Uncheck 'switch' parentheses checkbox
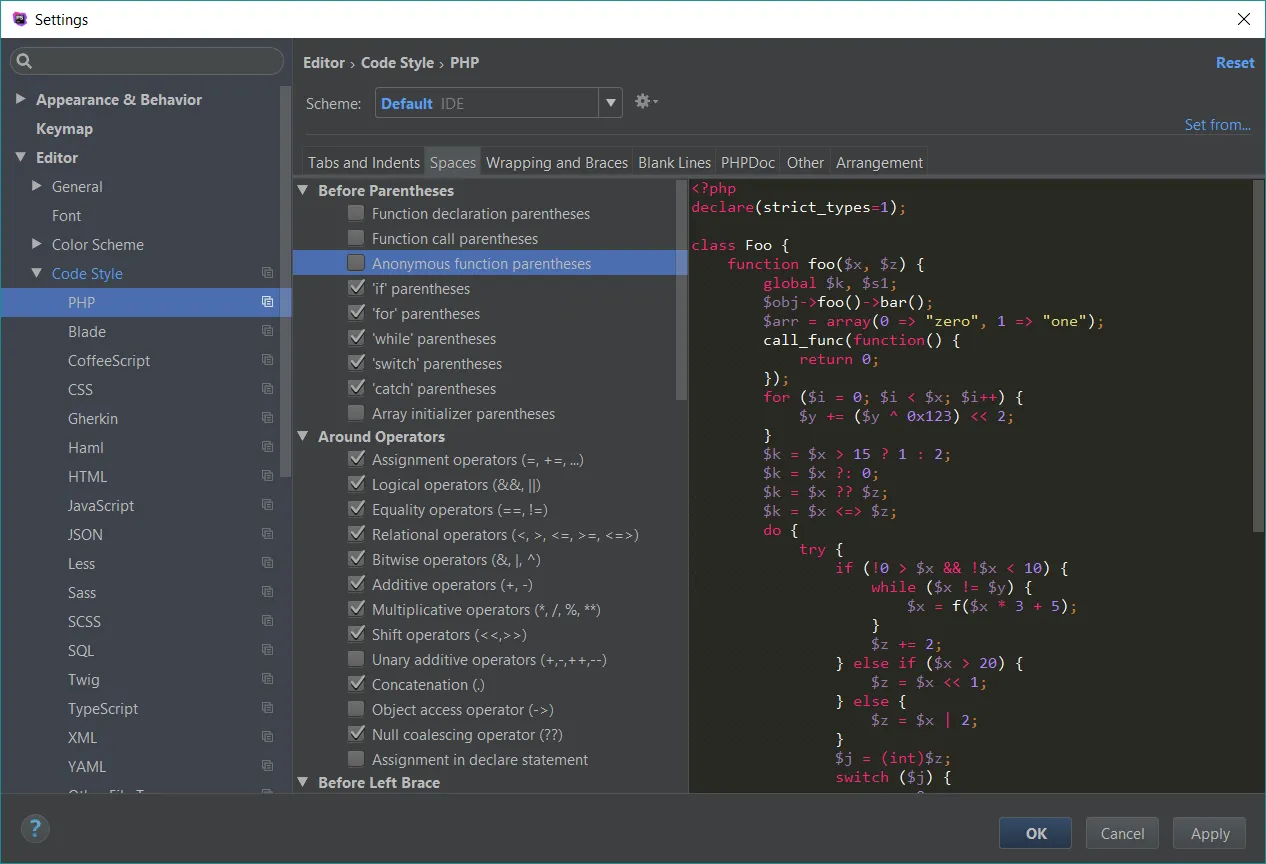The width and height of the screenshot is (1266, 864). click(356, 363)
